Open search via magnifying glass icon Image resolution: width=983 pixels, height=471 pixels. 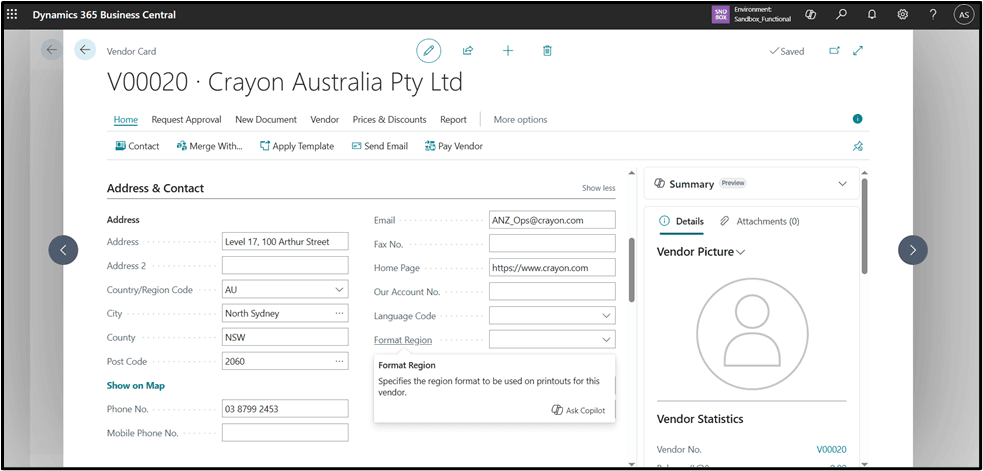842,15
